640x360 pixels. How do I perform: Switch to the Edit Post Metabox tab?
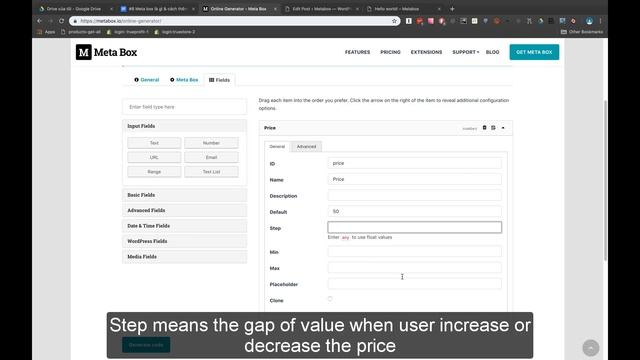pos(322,9)
